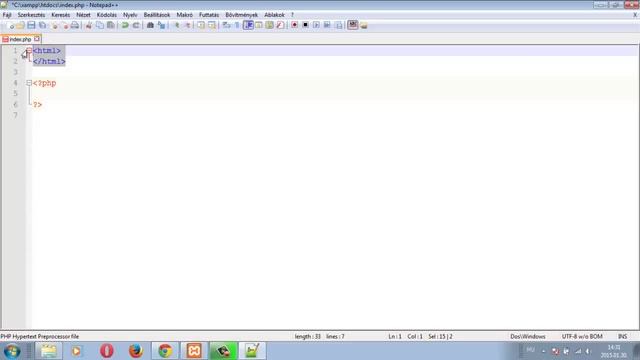Click the Open file toolbar icon
This screenshot has width=640, height=360.
[x=20, y=25]
